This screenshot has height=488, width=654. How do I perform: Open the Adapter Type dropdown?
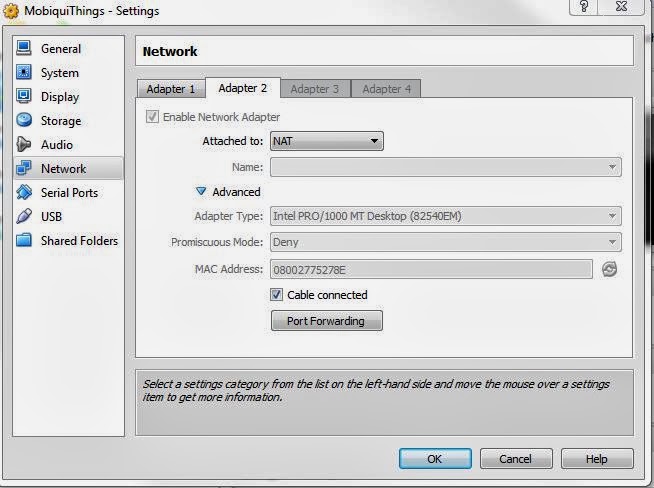click(445, 216)
